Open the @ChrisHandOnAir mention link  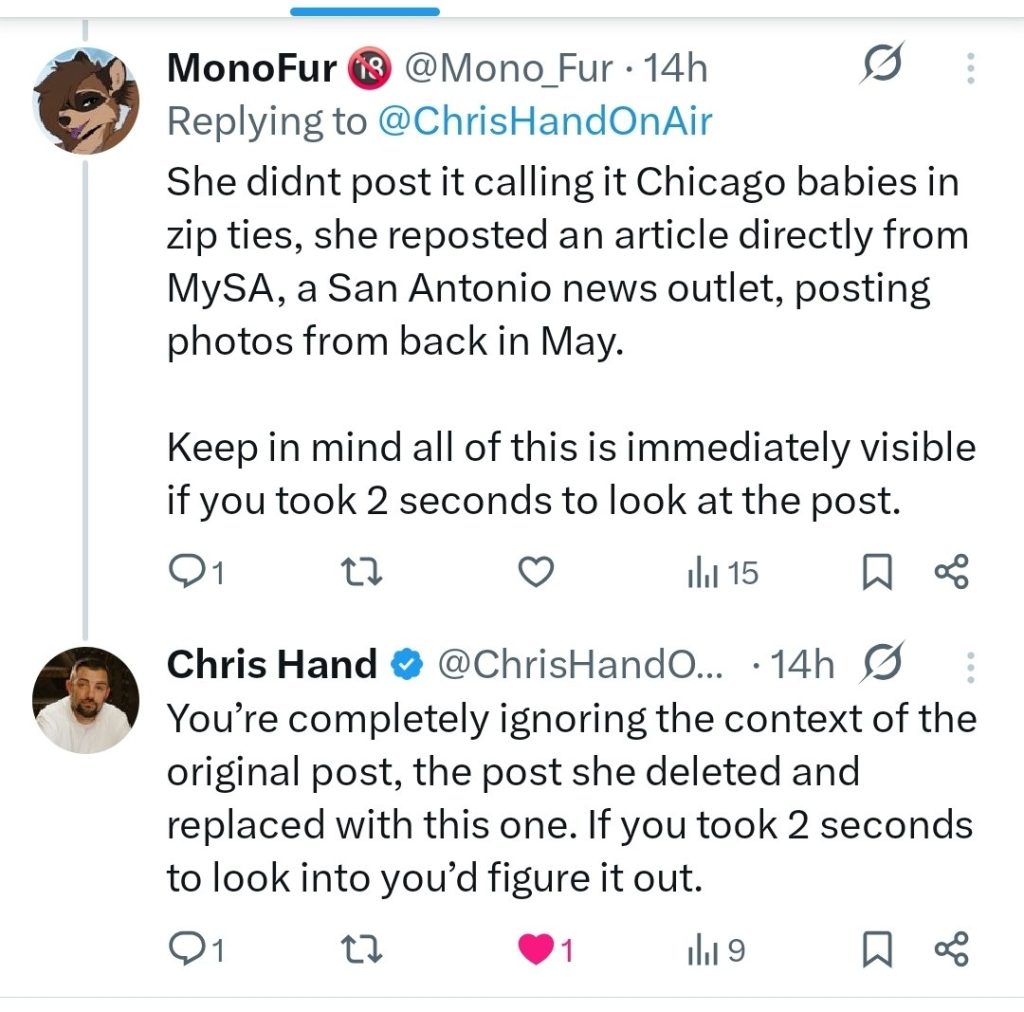[545, 121]
